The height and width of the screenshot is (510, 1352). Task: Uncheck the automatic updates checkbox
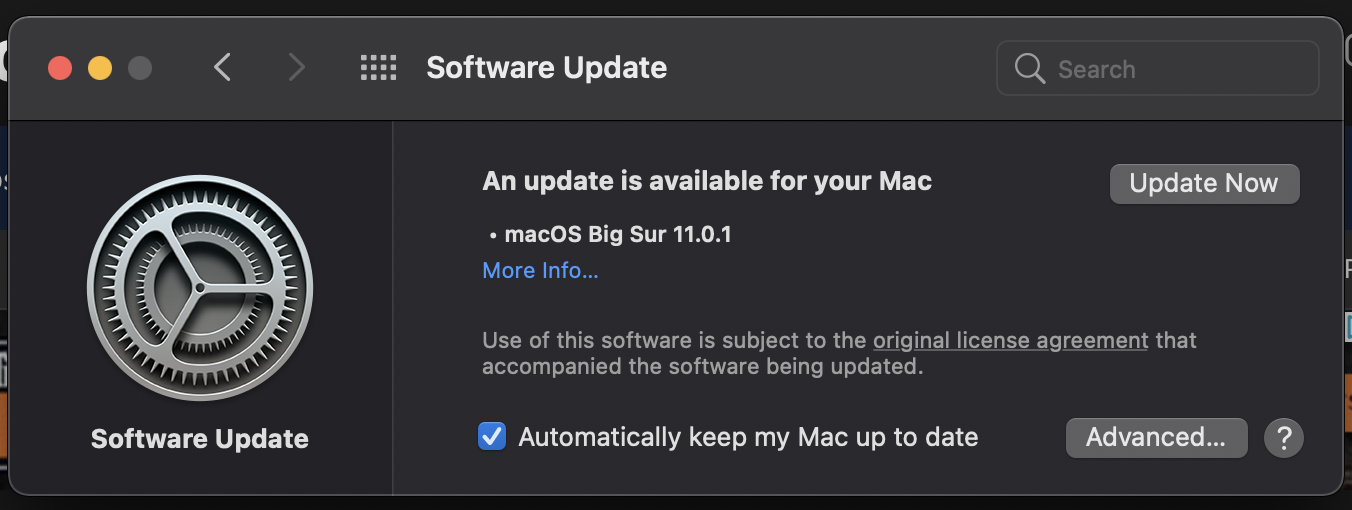491,437
